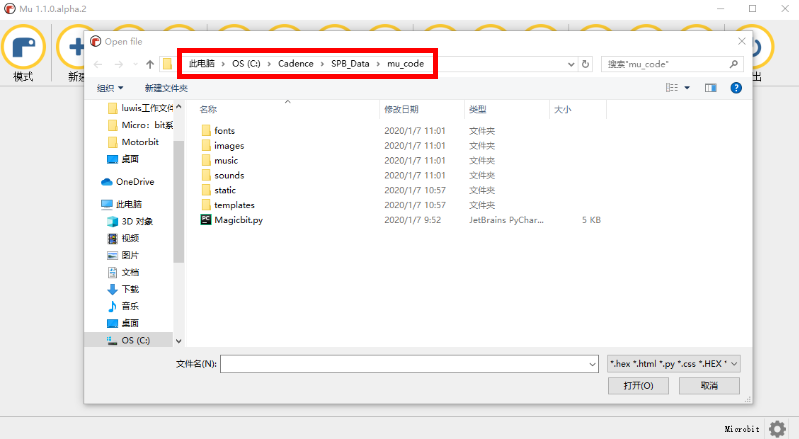Open the file type filter dropdown

click(674, 364)
